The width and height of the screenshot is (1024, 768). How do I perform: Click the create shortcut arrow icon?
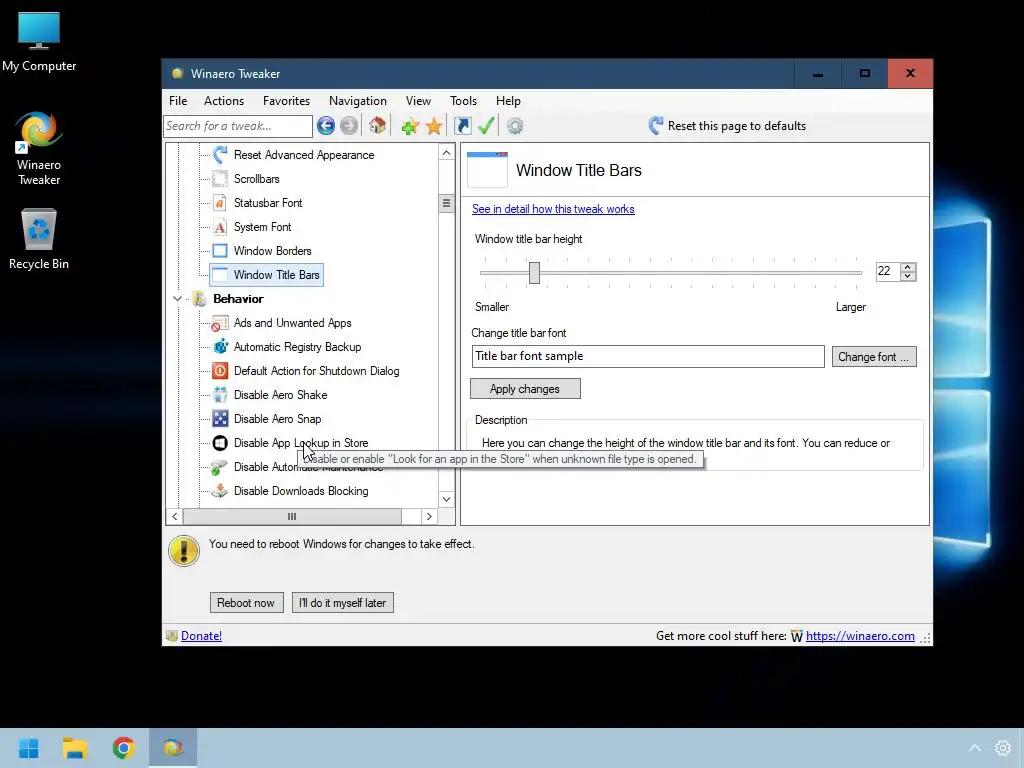click(x=463, y=125)
